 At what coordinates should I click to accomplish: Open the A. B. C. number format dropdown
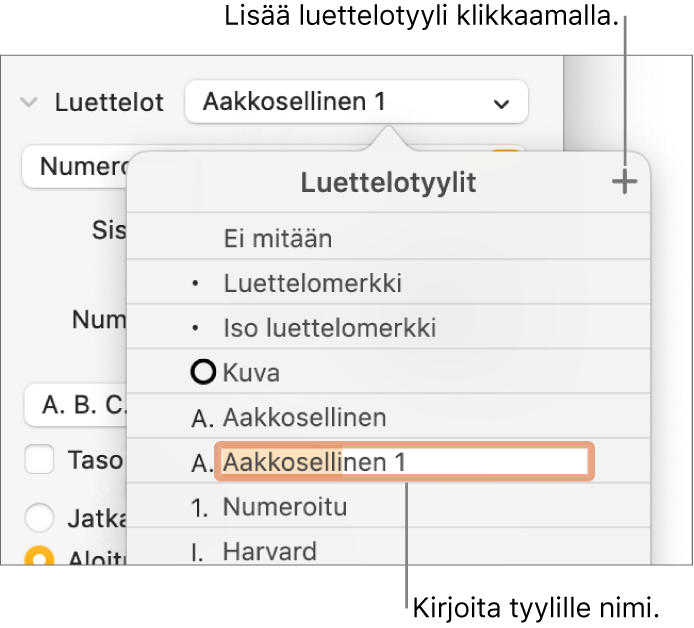75,405
